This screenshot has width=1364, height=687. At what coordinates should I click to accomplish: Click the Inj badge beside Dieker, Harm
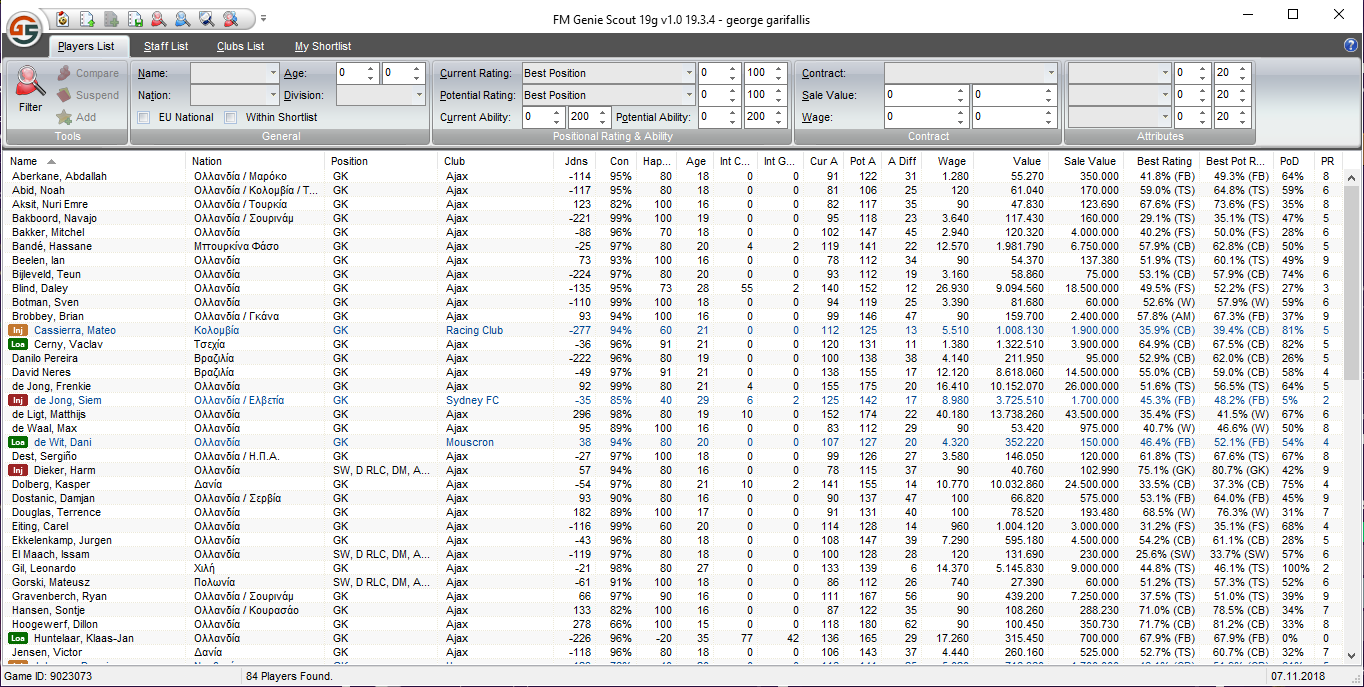point(17,470)
